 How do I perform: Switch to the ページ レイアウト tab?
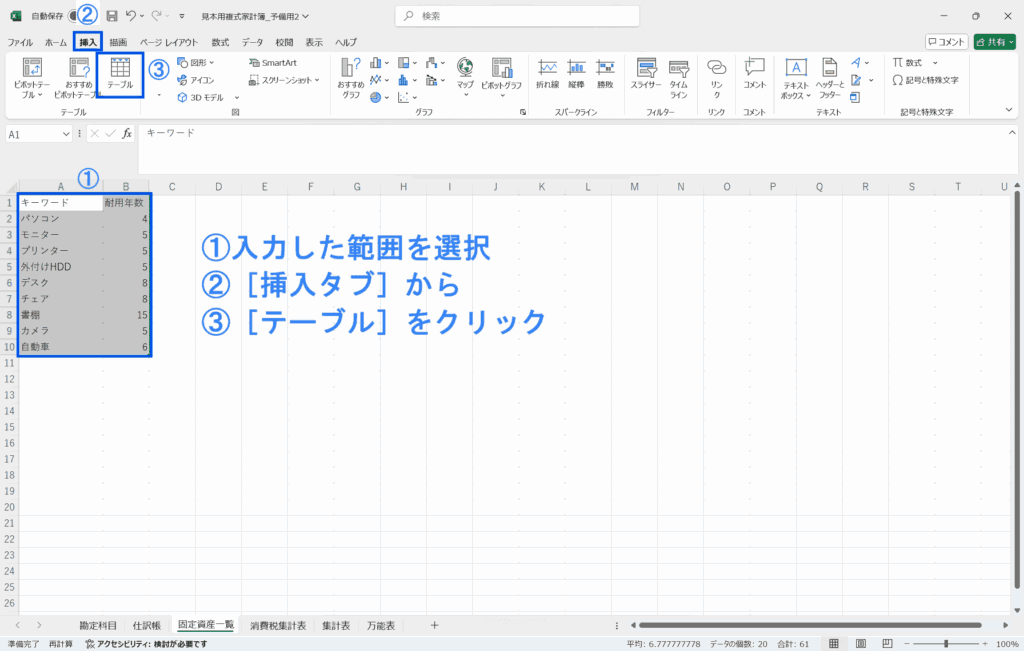pyautogui.click(x=168, y=42)
